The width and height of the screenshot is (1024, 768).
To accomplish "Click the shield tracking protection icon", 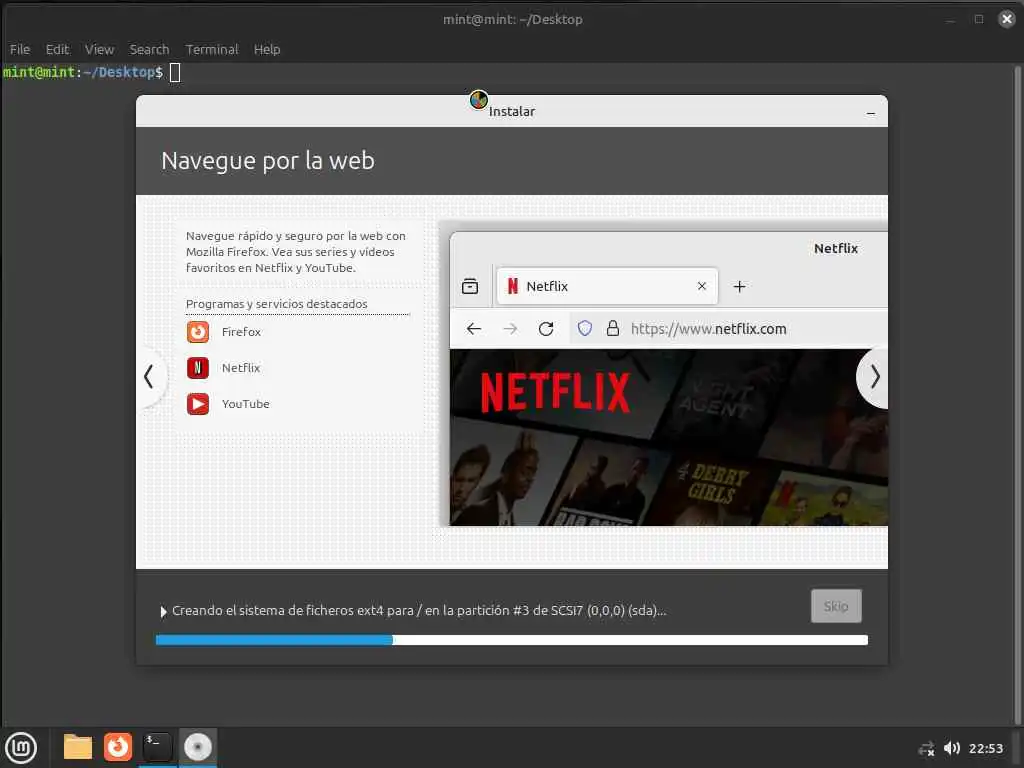I will point(584,328).
